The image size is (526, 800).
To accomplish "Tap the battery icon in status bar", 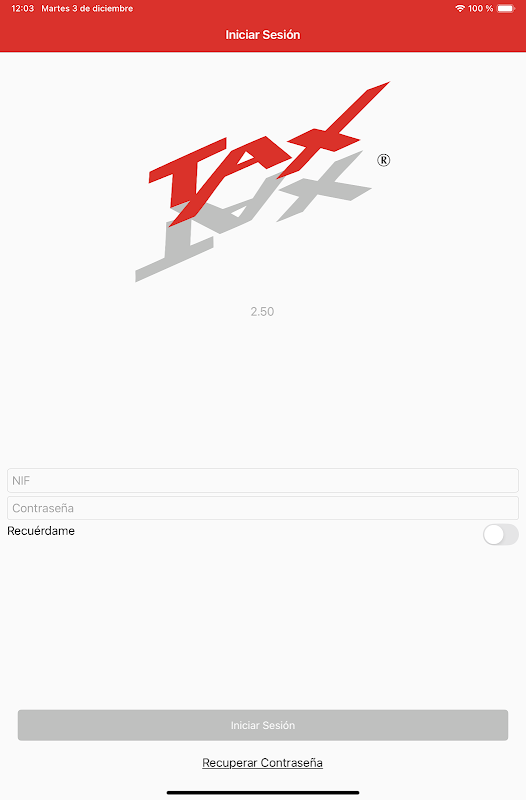I will (x=506, y=9).
